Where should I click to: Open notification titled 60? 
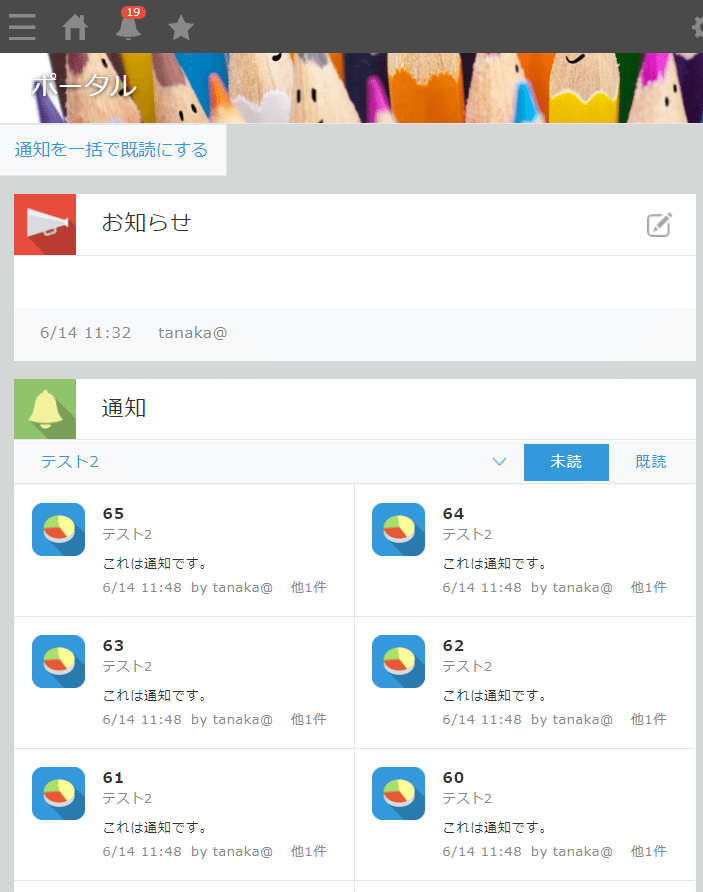click(x=453, y=777)
